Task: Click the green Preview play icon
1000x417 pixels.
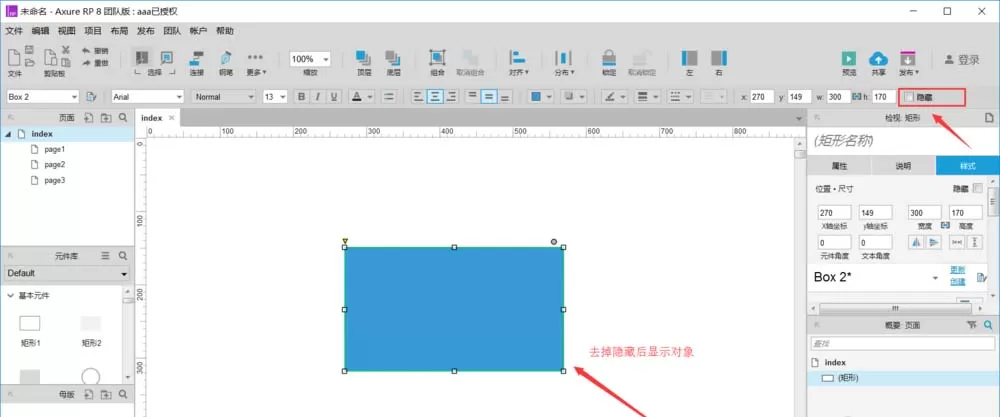Action: coord(849,59)
